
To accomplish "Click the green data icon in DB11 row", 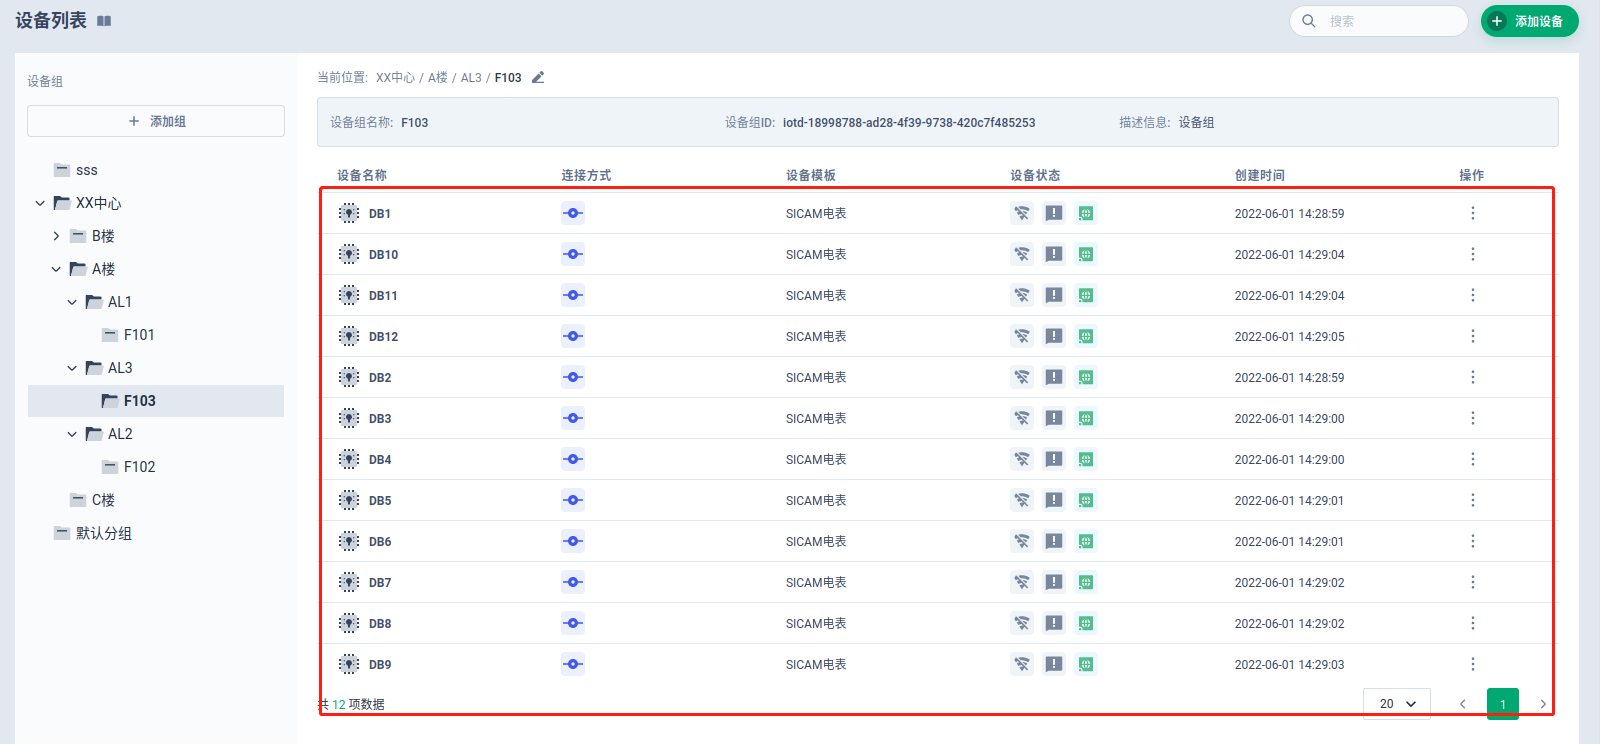I will [x=1085, y=295].
